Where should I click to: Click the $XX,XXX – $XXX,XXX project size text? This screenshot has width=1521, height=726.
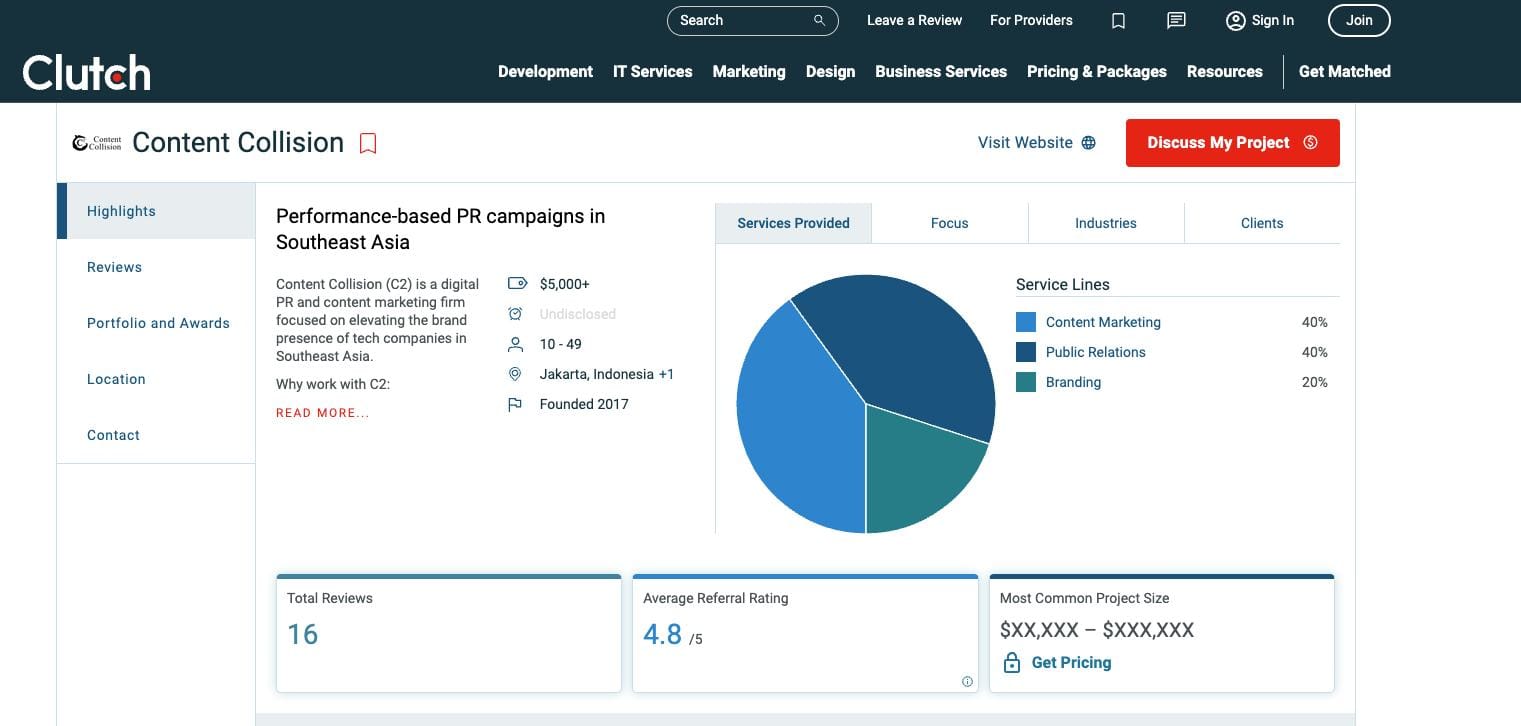(1097, 630)
